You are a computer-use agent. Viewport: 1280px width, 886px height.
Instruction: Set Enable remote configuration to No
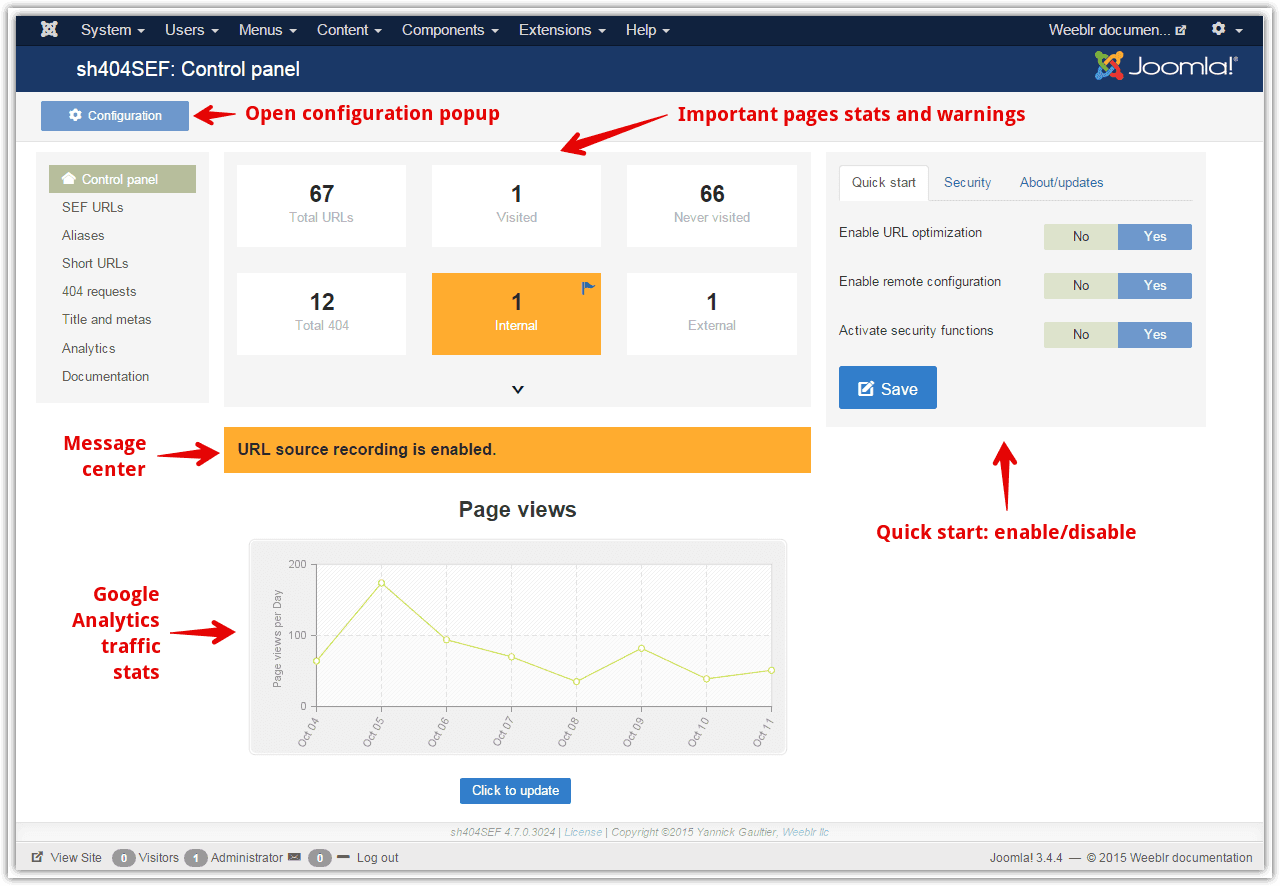[1081, 286]
